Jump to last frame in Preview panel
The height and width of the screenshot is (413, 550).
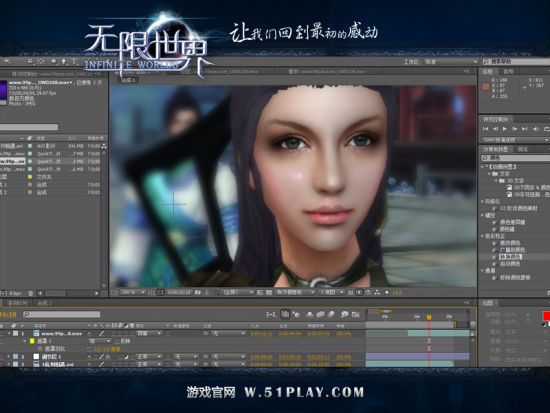tap(524, 129)
